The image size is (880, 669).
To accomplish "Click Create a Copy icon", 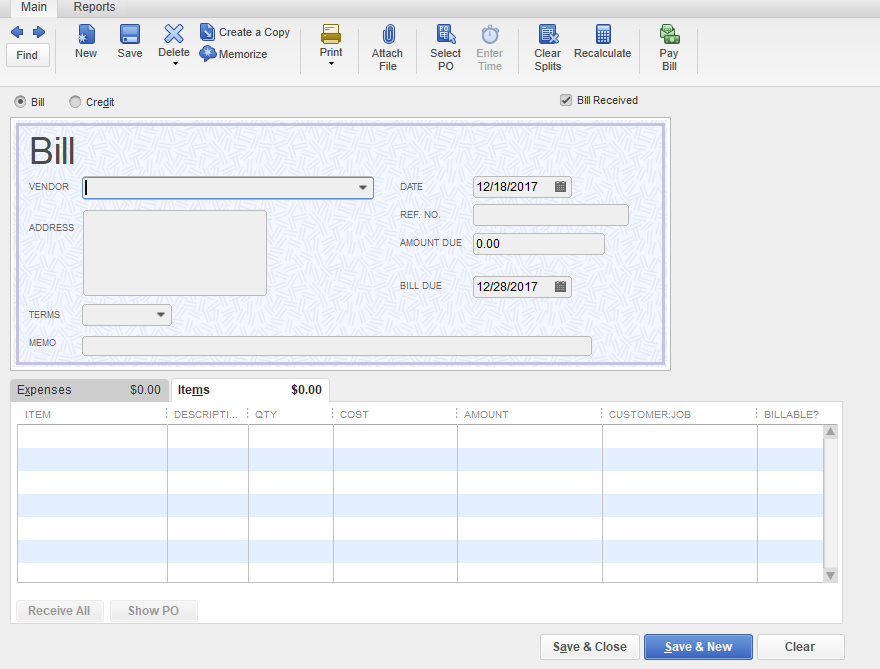I will (207, 32).
